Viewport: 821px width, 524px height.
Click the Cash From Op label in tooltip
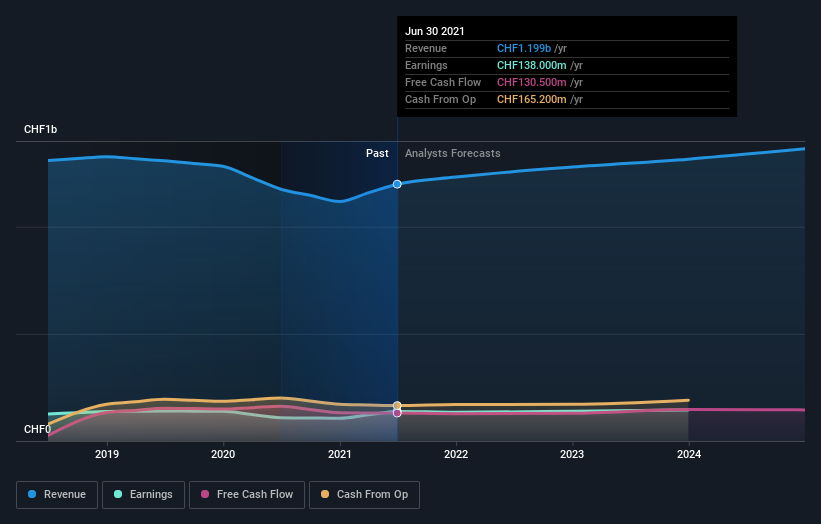[x=440, y=99]
